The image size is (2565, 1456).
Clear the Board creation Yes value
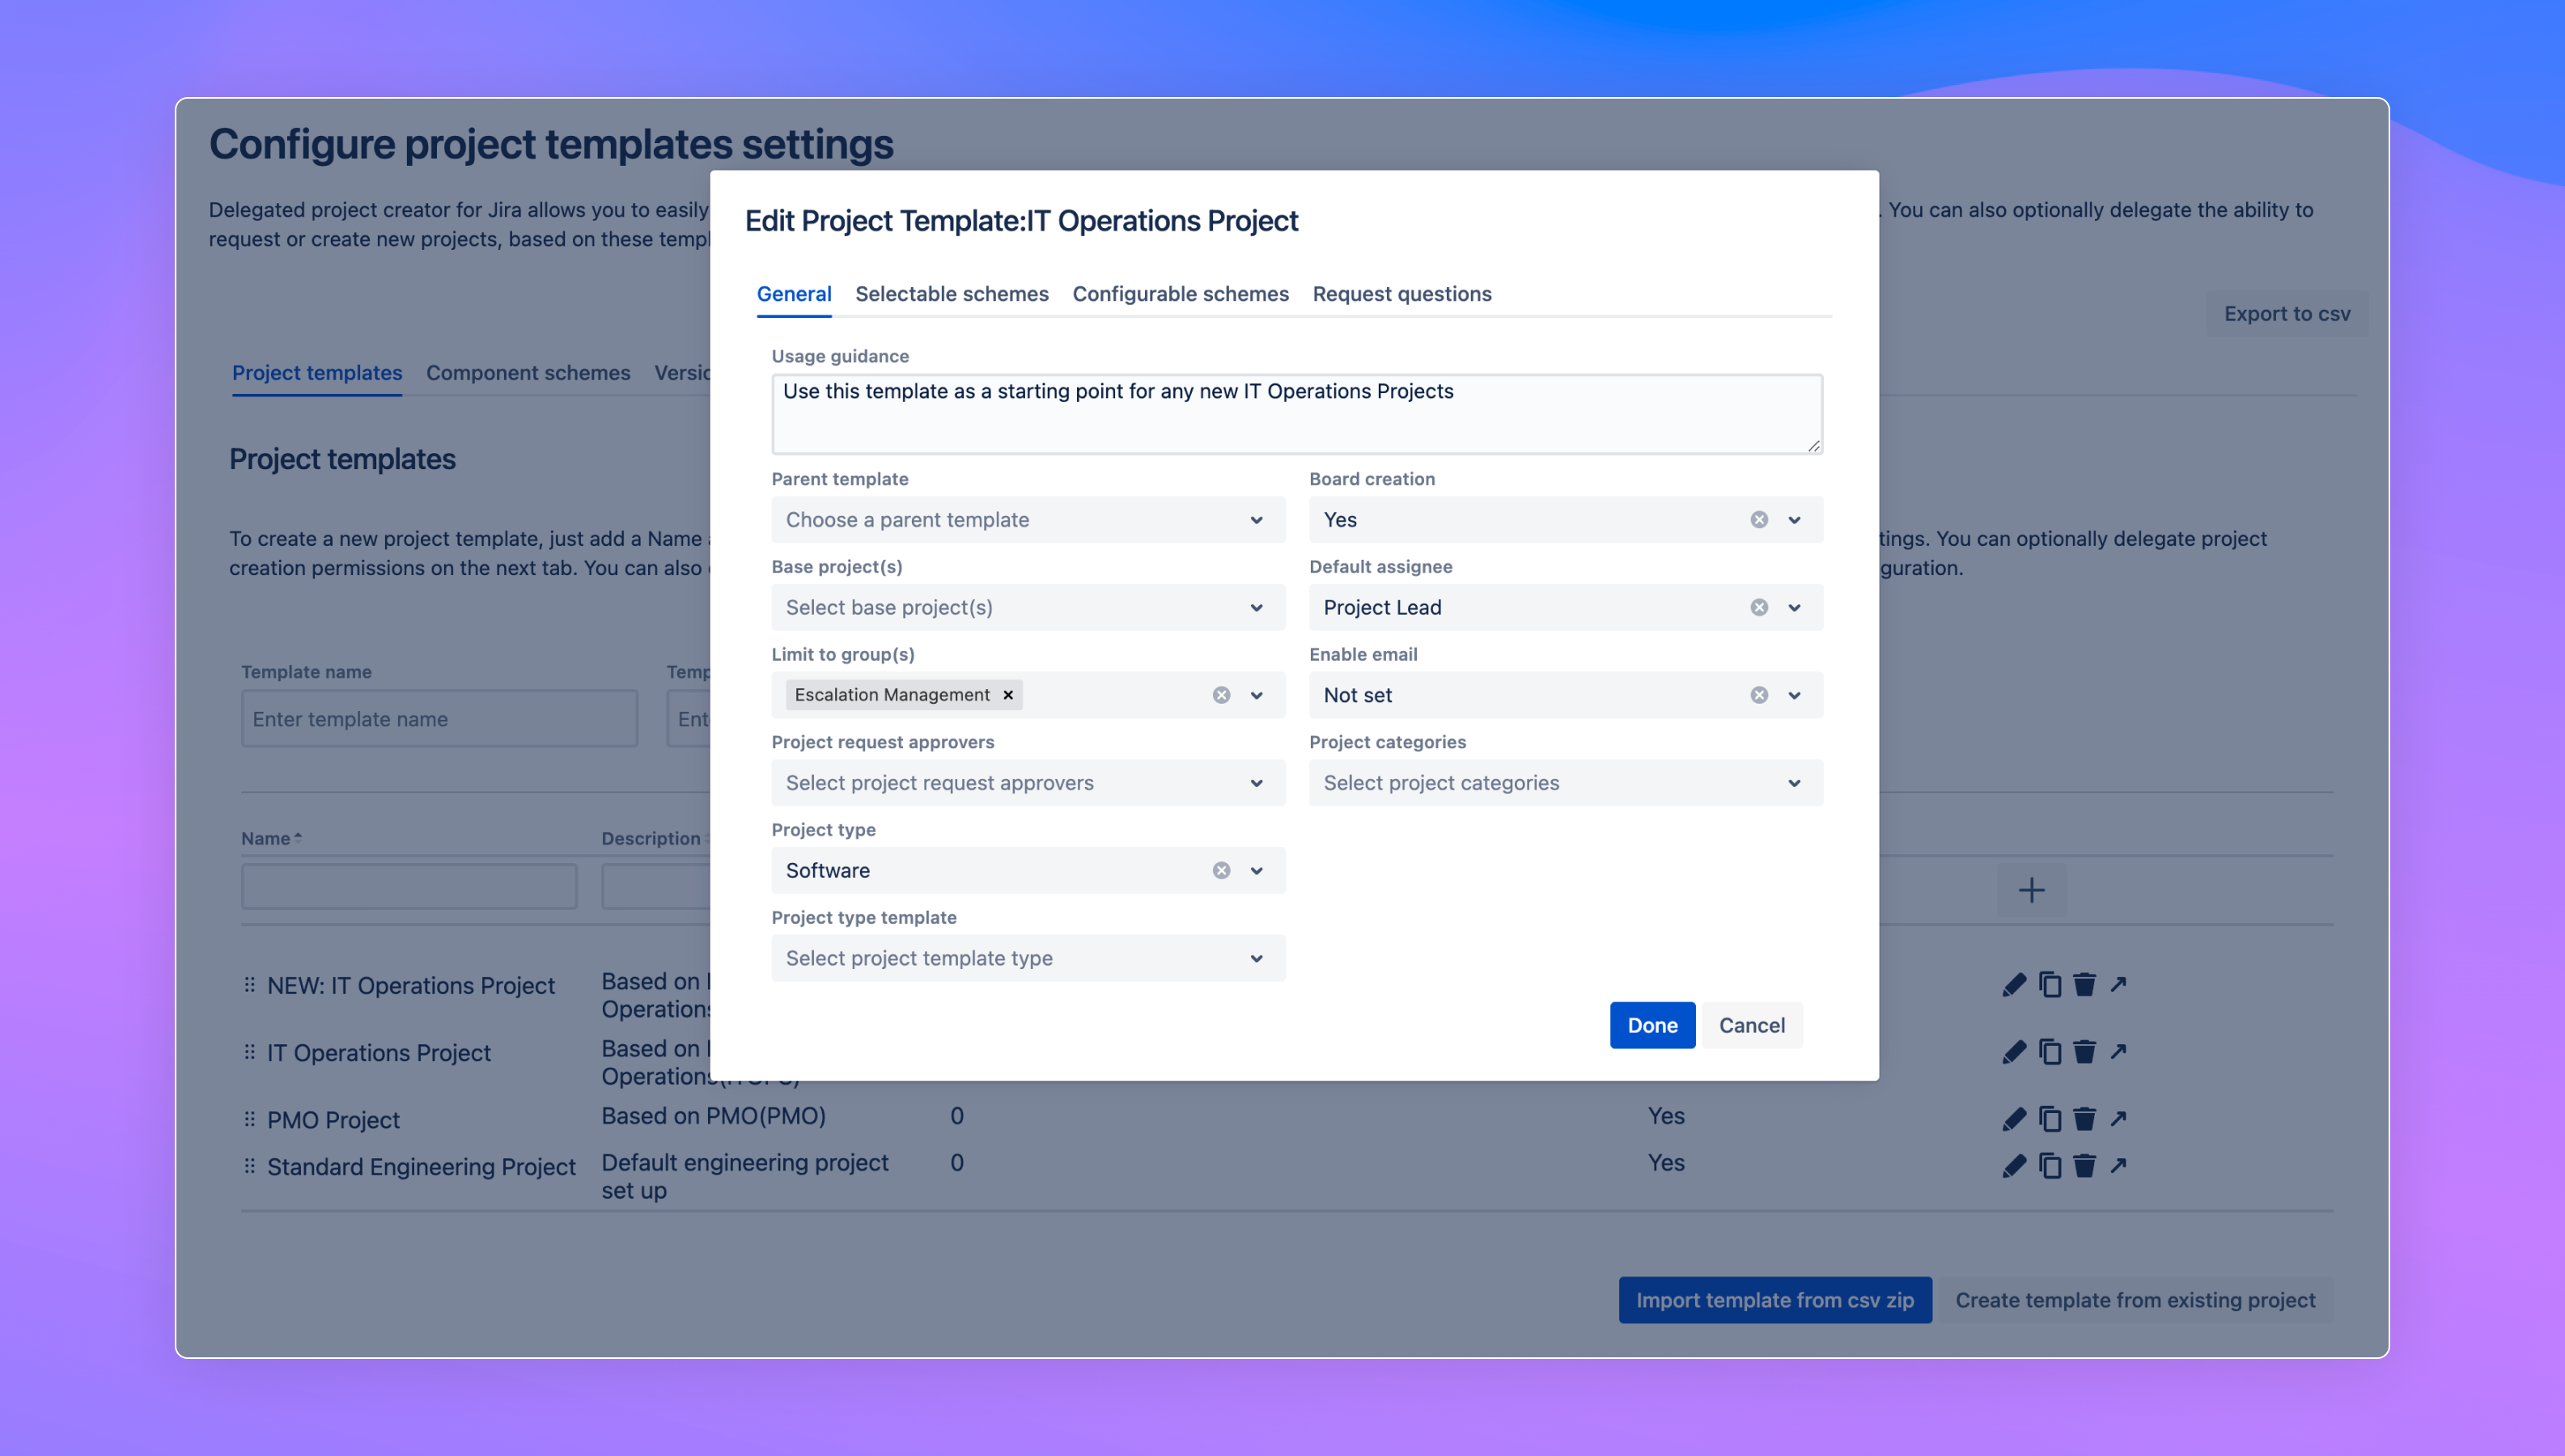tap(1759, 520)
